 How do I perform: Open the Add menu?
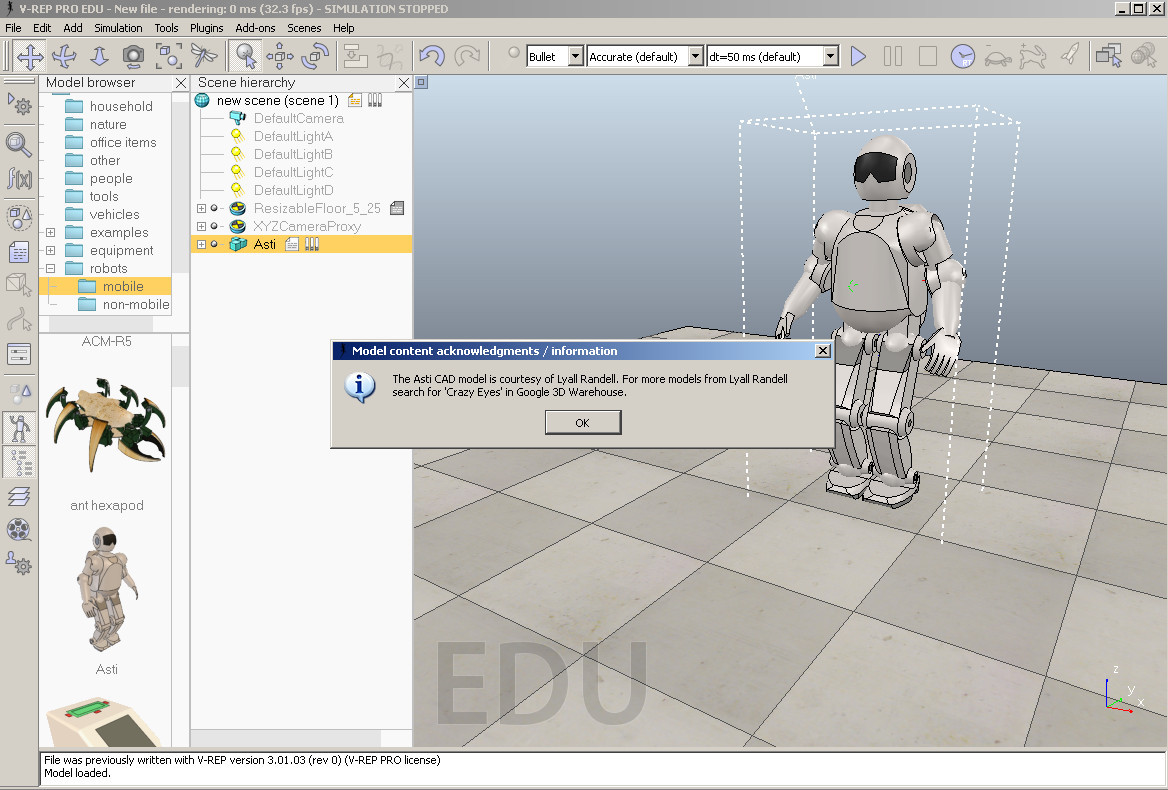coord(73,28)
